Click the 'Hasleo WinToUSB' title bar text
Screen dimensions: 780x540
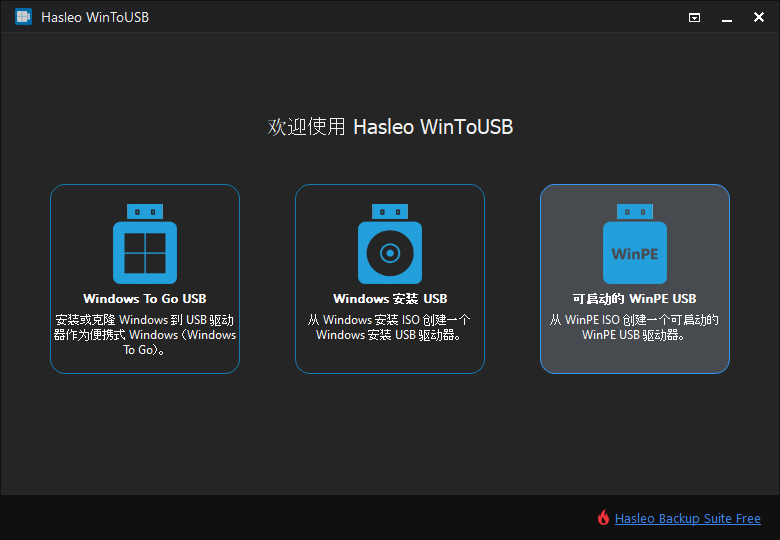point(95,17)
